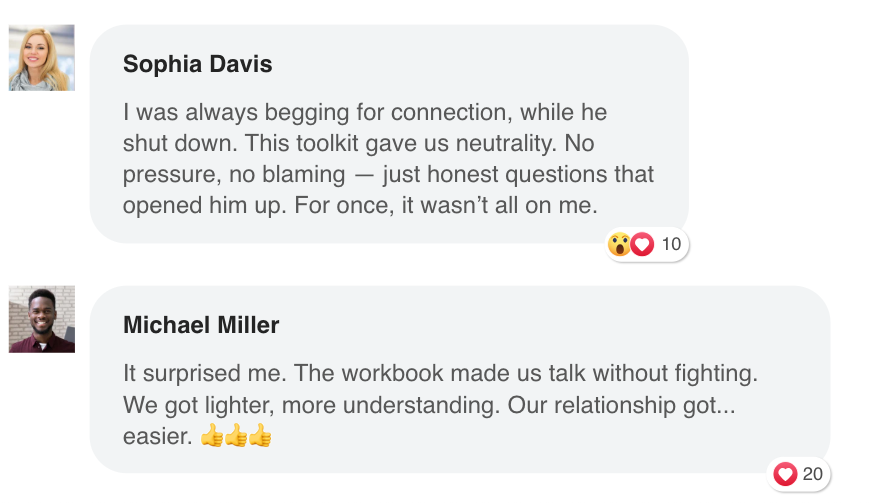Open Michael Miller's profile picture

coord(41,319)
